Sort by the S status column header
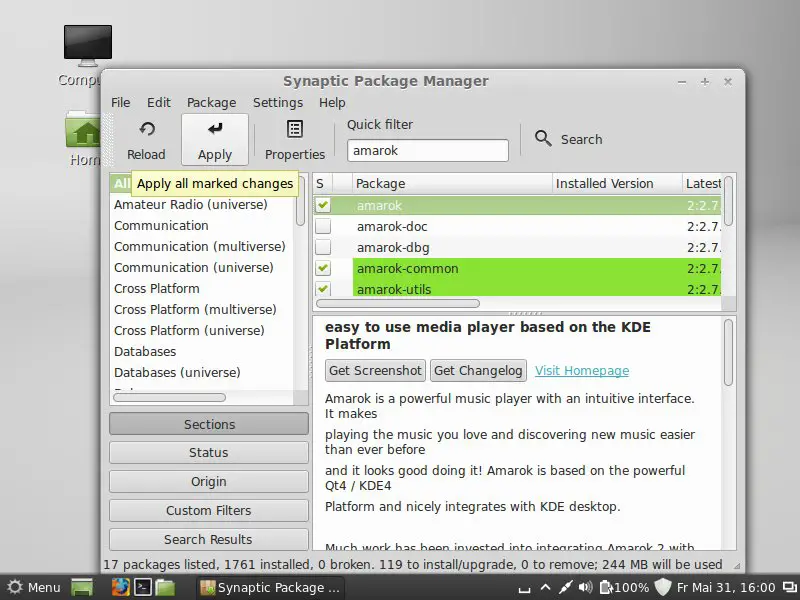 coord(323,184)
